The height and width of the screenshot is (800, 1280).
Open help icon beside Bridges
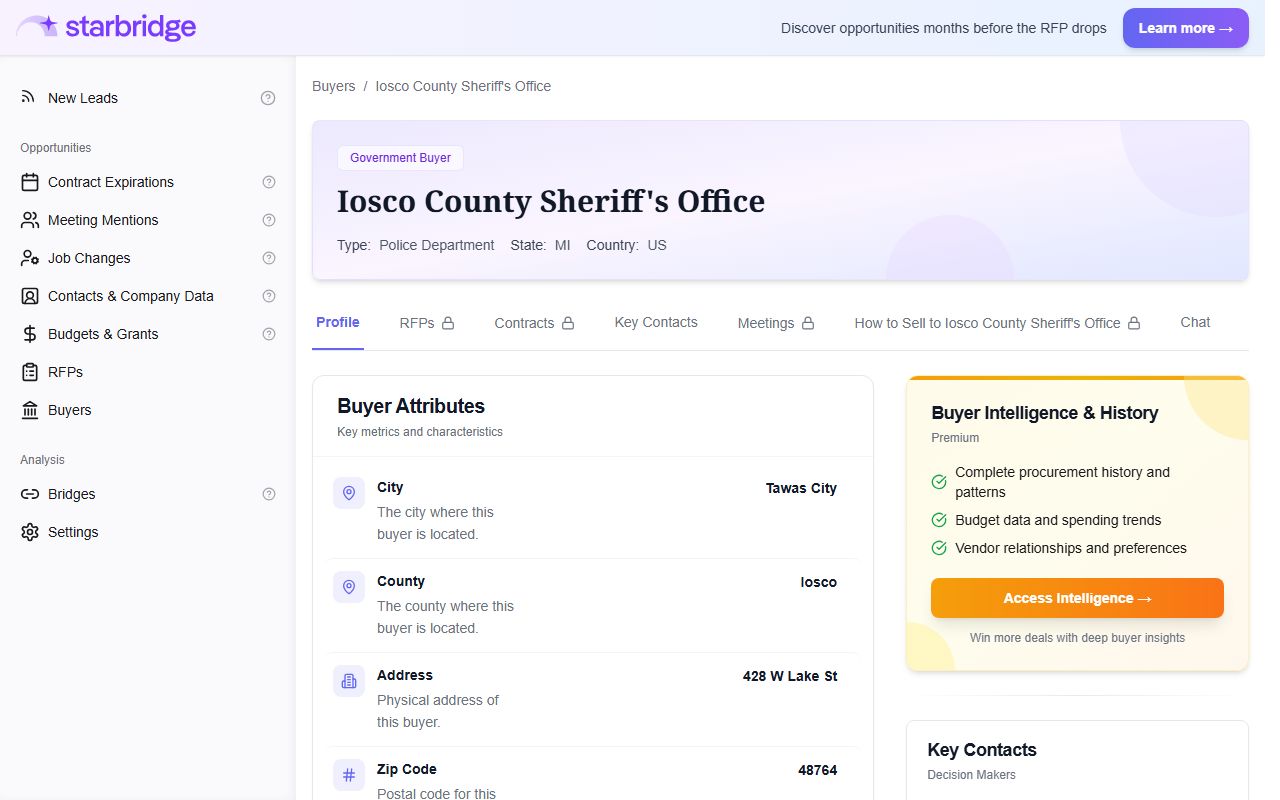pyautogui.click(x=268, y=494)
